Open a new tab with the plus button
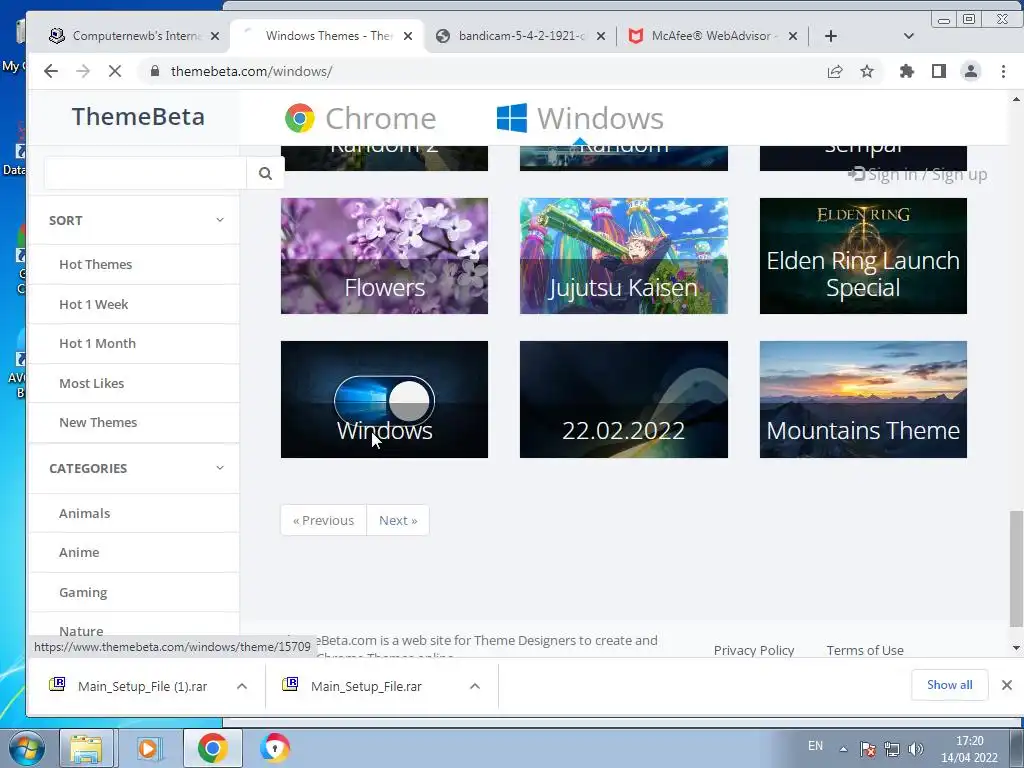This screenshot has height=768, width=1024. pos(831,36)
